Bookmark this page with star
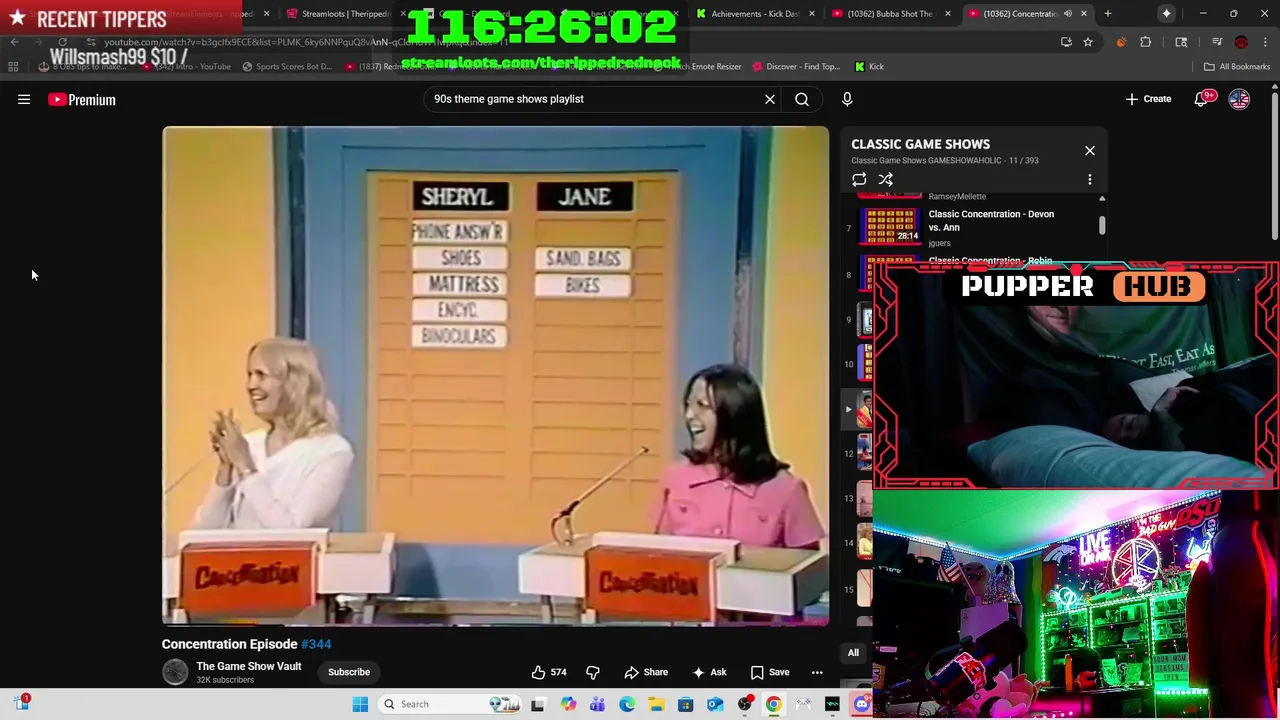The image size is (1280, 720). tap(1088, 42)
